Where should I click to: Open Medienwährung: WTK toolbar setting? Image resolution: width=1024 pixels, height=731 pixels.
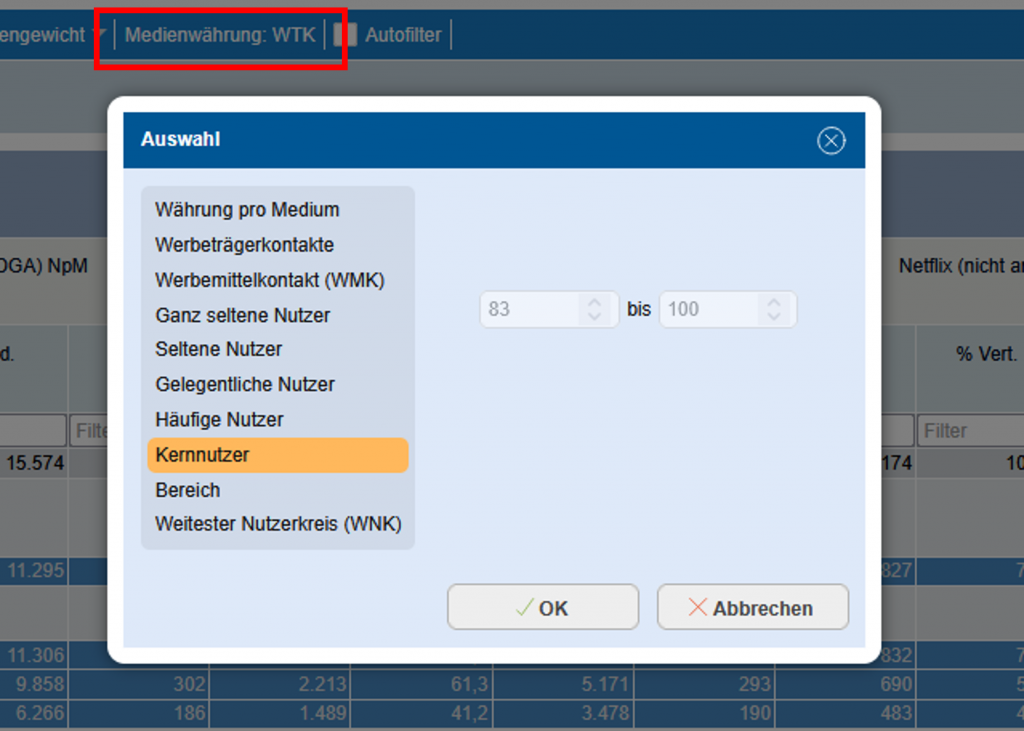pyautogui.click(x=220, y=35)
